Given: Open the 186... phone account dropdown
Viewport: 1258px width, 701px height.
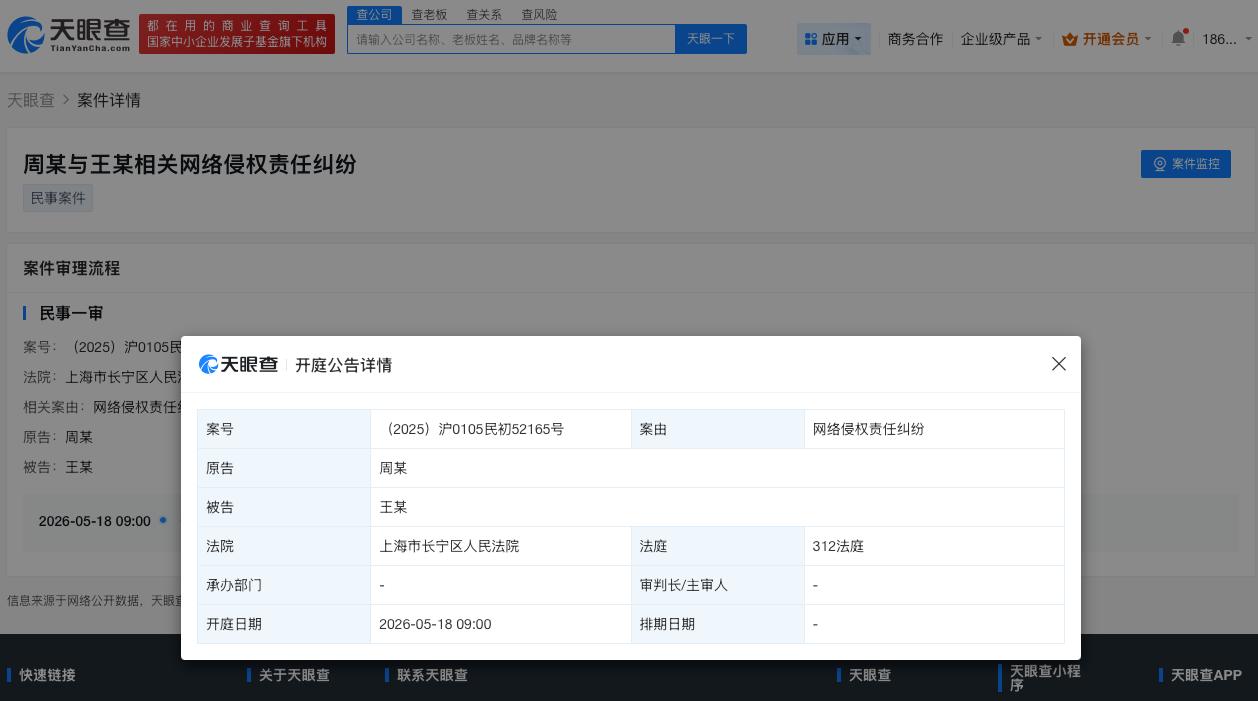Looking at the screenshot, I should click(1222, 39).
